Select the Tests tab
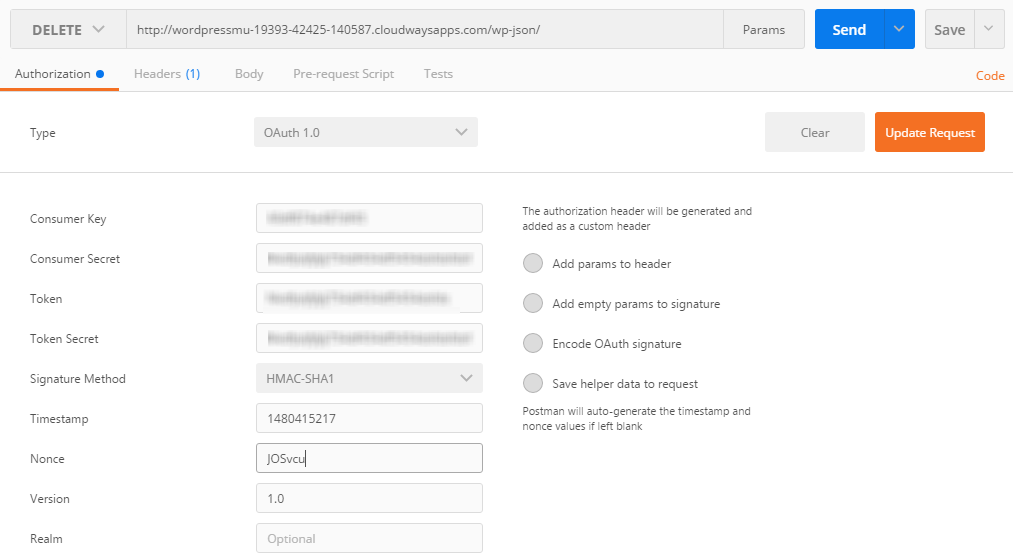Viewport: 1013px width, 559px height. 438,74
